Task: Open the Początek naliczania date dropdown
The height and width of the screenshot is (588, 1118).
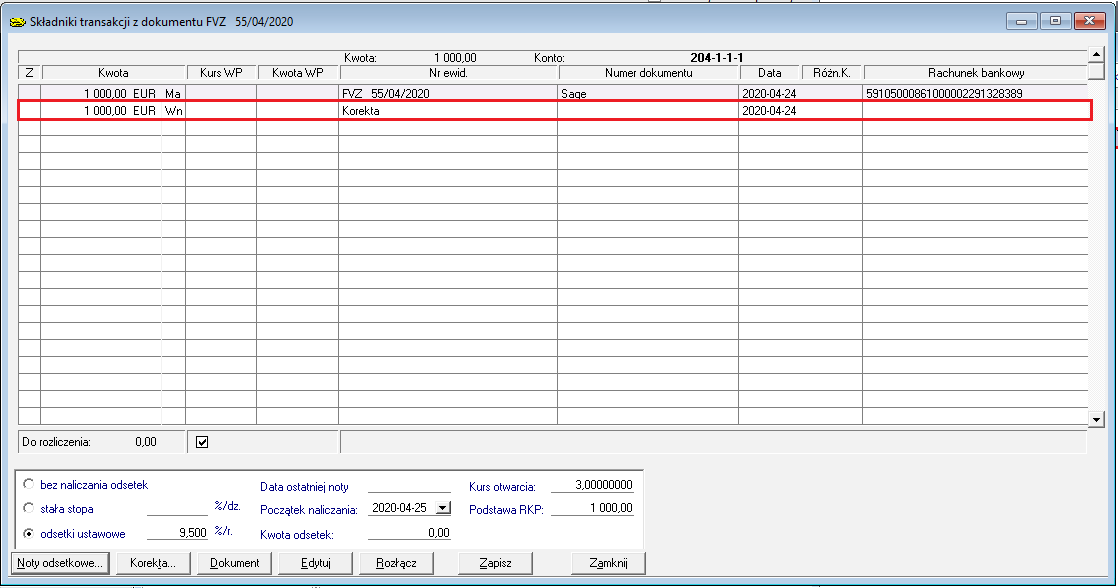Action: [443, 508]
